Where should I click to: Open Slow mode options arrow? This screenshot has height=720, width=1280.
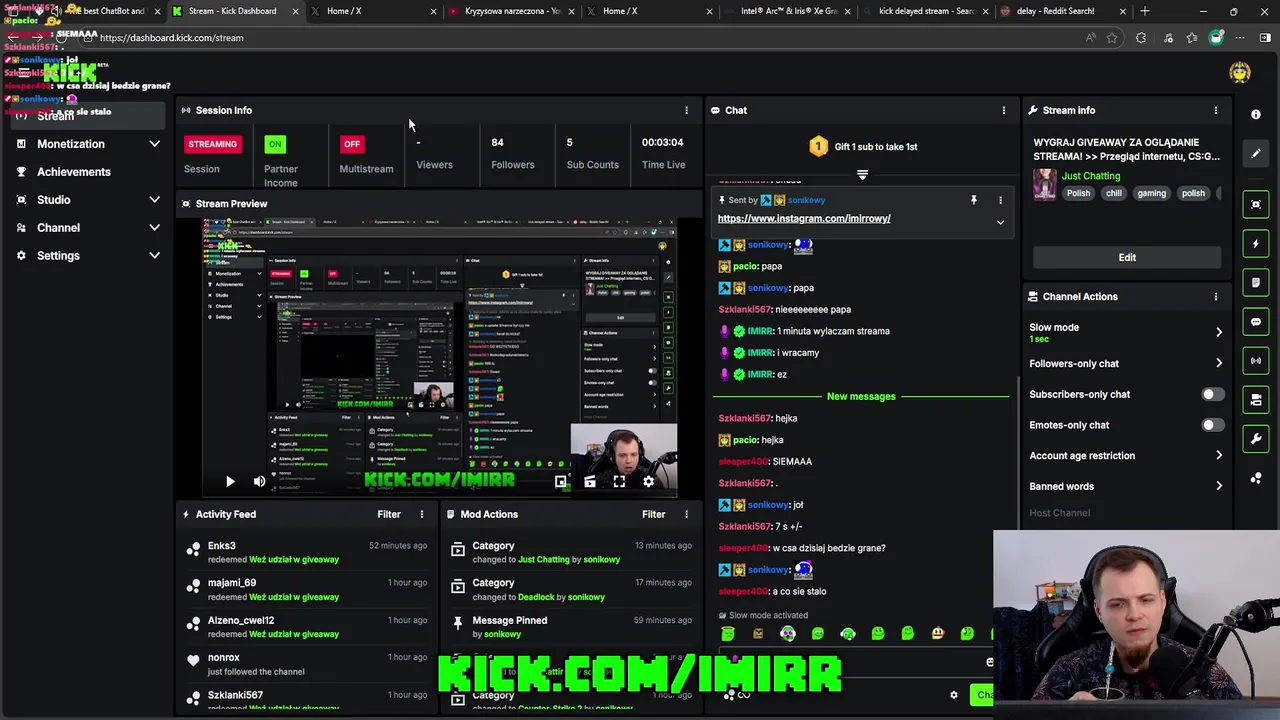pos(1218,332)
